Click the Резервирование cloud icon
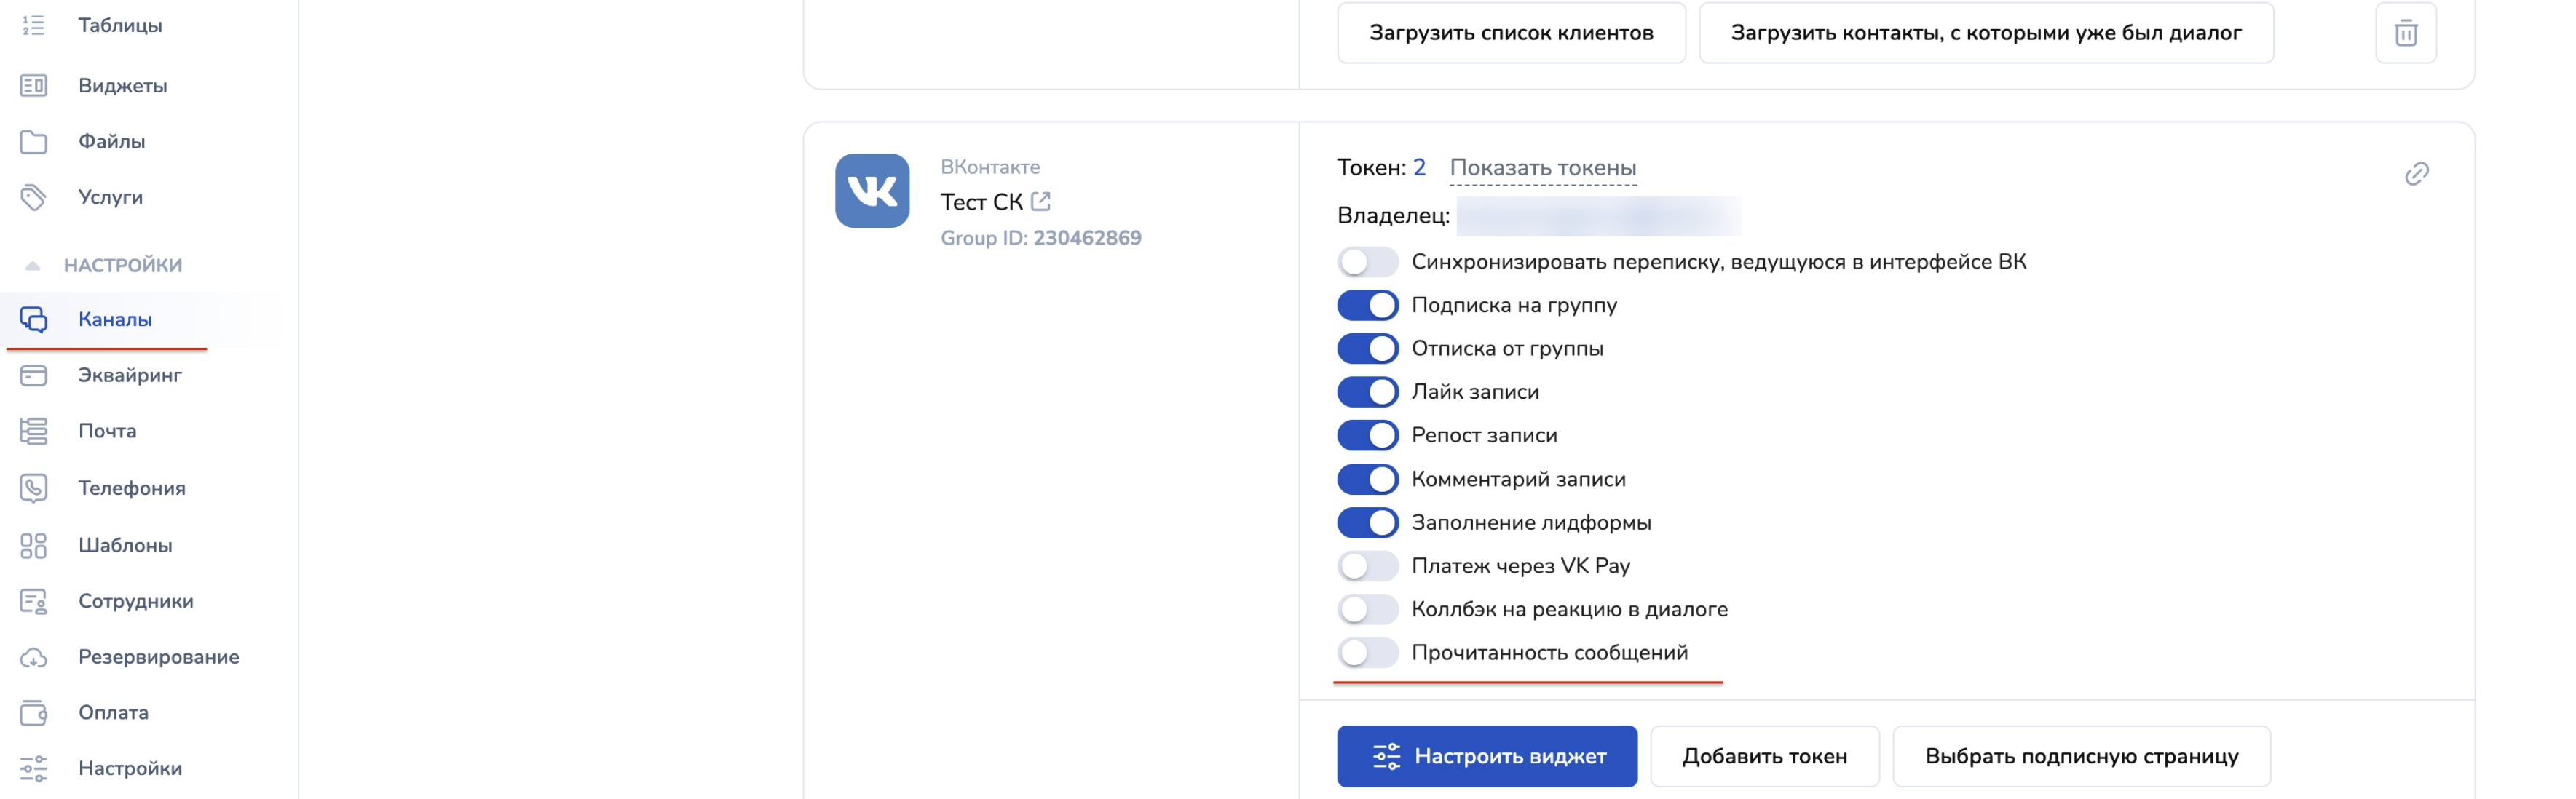 coord(33,657)
